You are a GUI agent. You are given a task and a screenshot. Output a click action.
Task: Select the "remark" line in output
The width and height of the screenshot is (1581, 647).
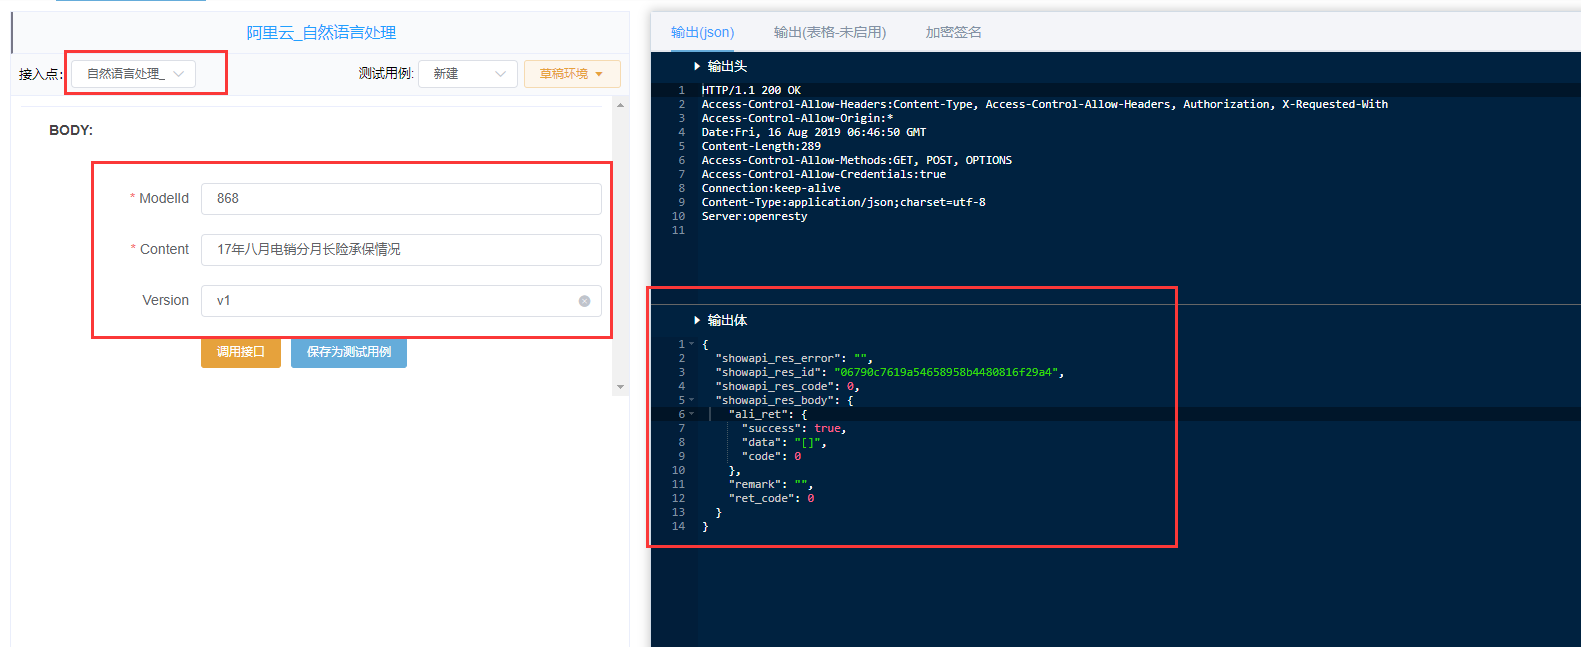pyautogui.click(x=771, y=484)
